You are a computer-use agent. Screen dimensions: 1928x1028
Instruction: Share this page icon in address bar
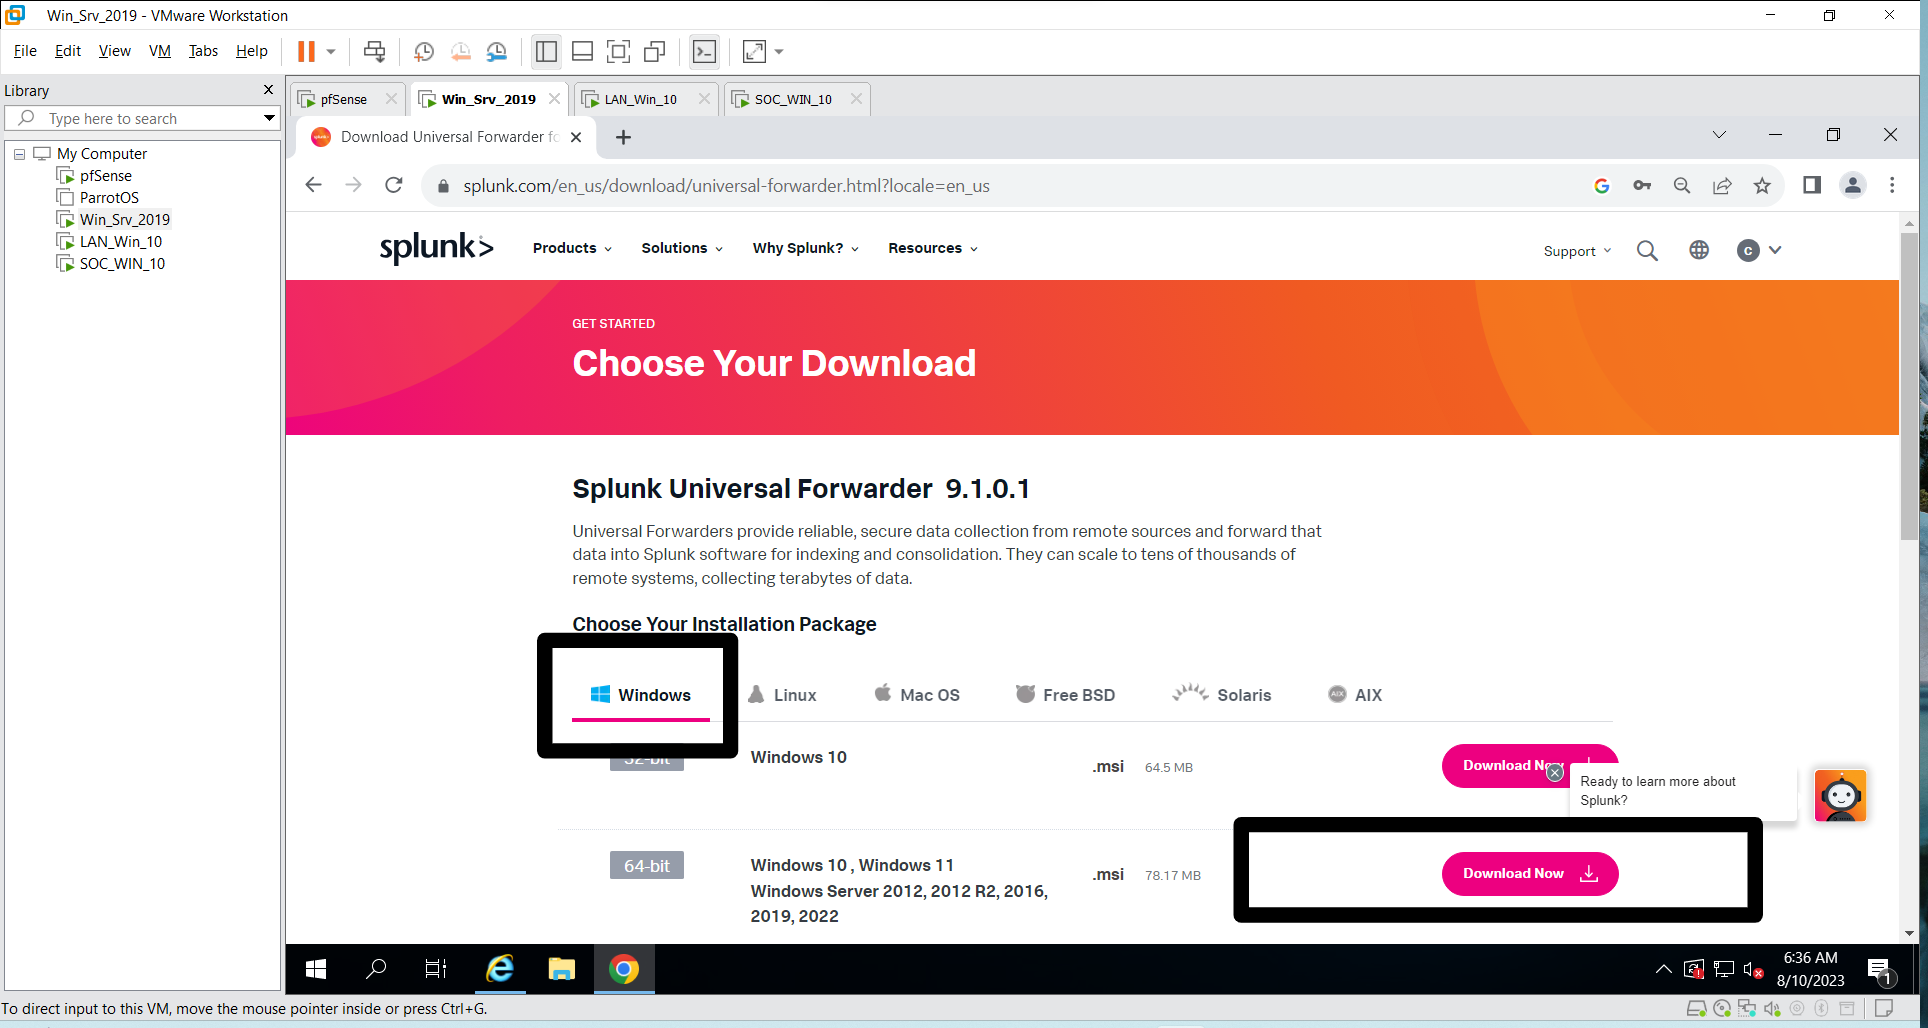pyautogui.click(x=1722, y=185)
